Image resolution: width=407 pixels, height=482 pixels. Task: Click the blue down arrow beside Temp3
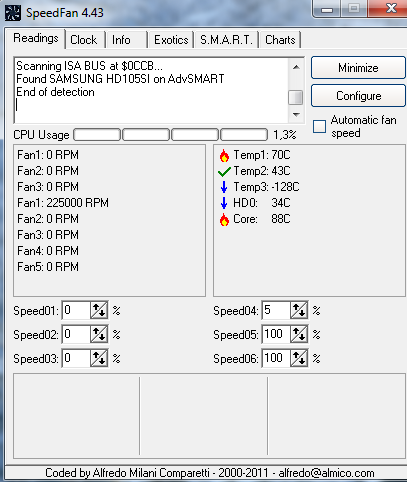(x=224, y=187)
